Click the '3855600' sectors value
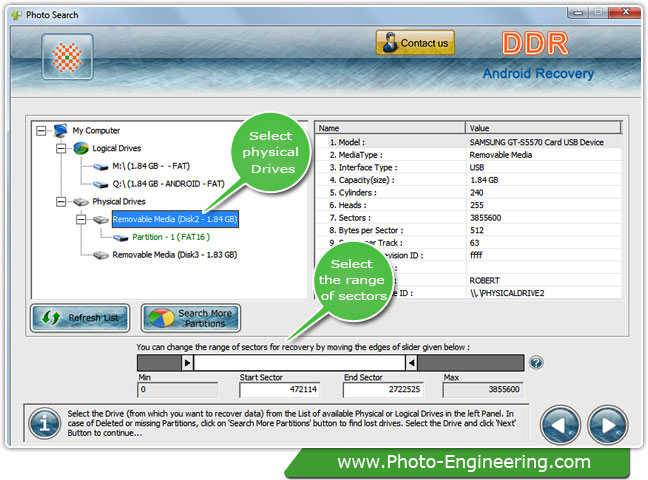This screenshot has width=648, height=480. coord(486,218)
